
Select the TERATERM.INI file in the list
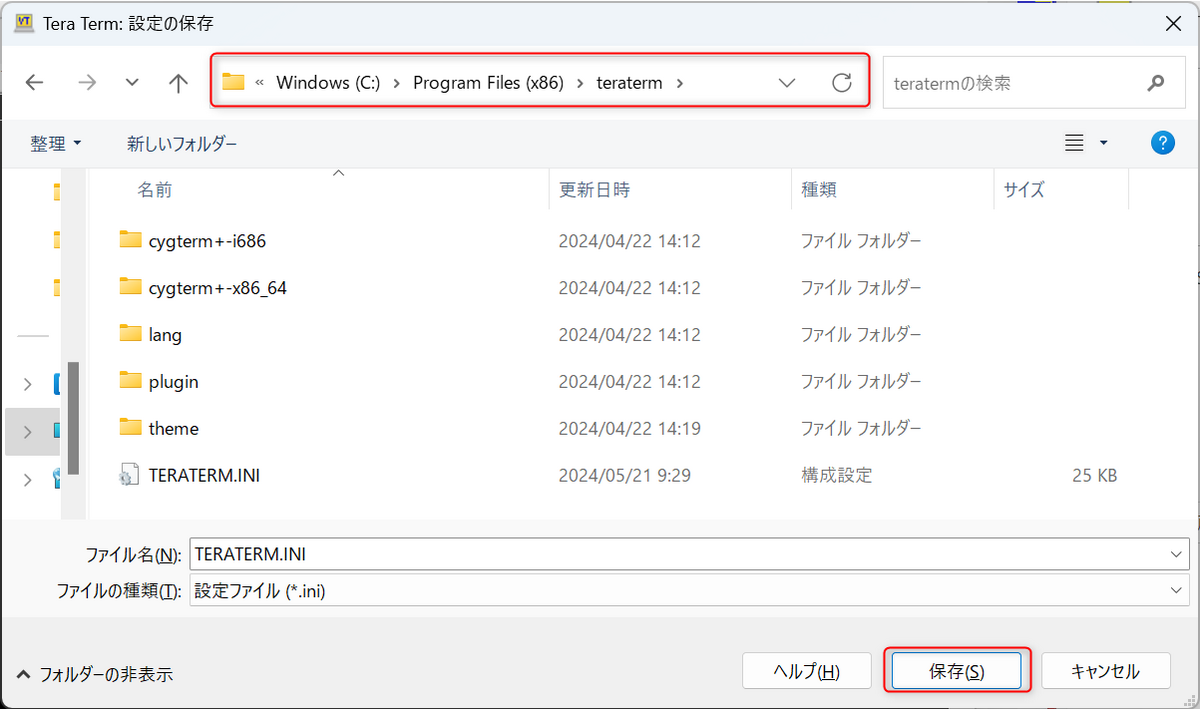[206, 475]
